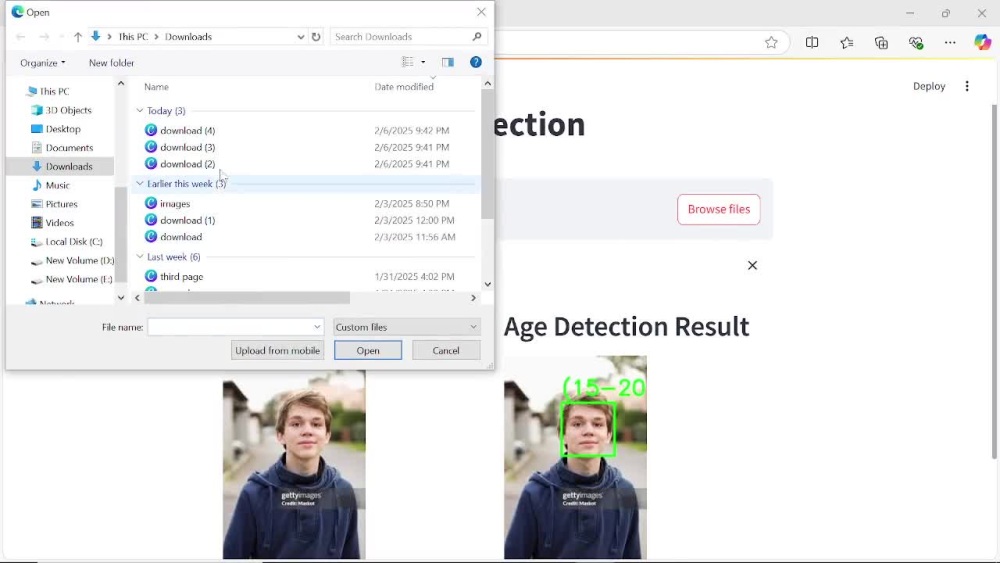Click Browse files on the web page
This screenshot has width=1000, height=563.
point(719,209)
